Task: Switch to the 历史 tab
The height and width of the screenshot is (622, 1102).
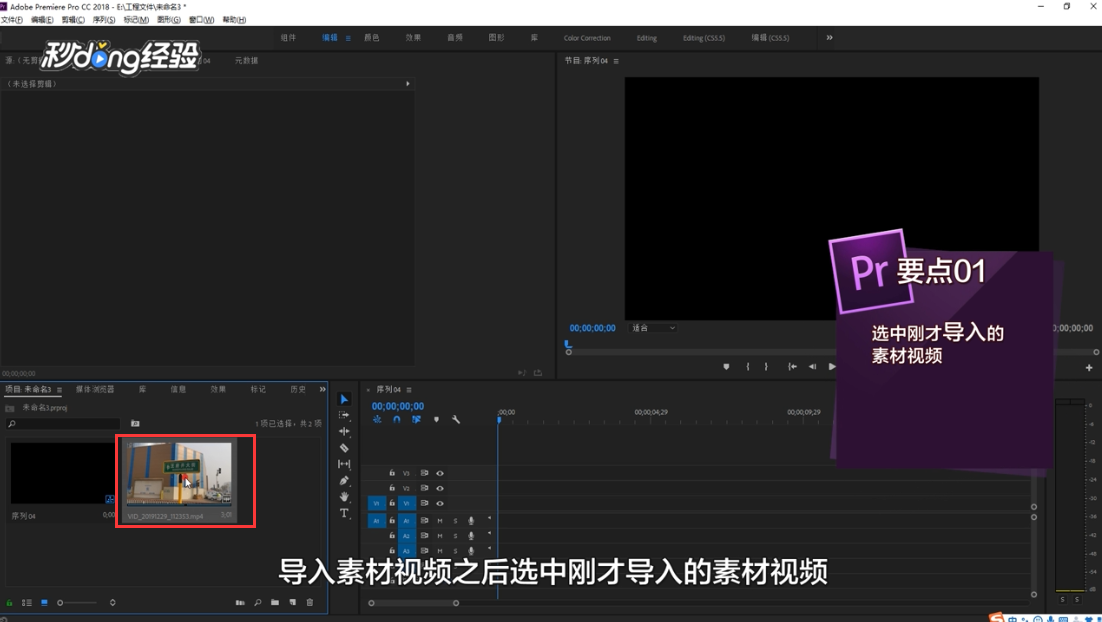Action: pyautogui.click(x=298, y=389)
